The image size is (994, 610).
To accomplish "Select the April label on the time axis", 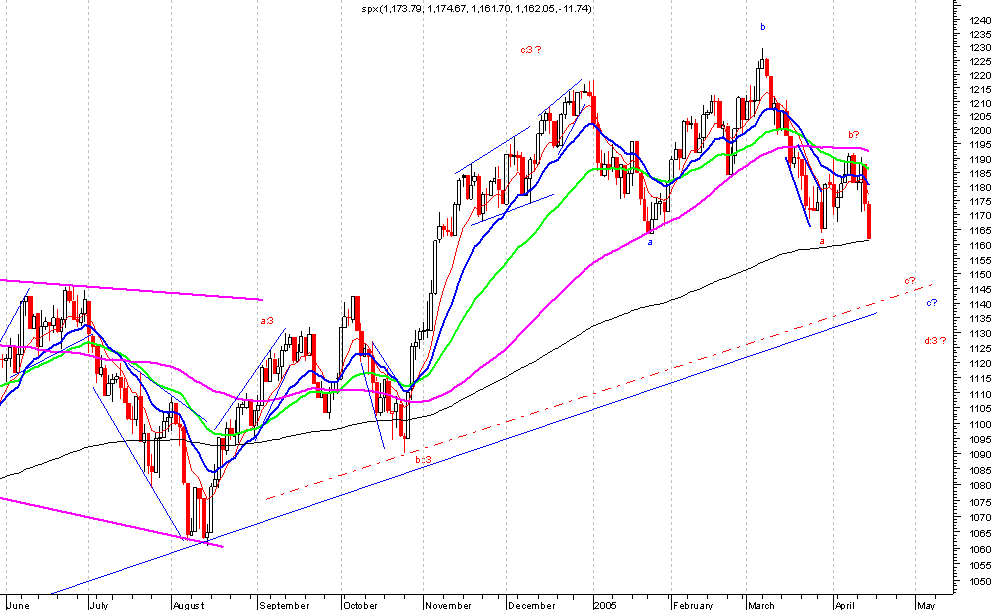I will click(844, 605).
